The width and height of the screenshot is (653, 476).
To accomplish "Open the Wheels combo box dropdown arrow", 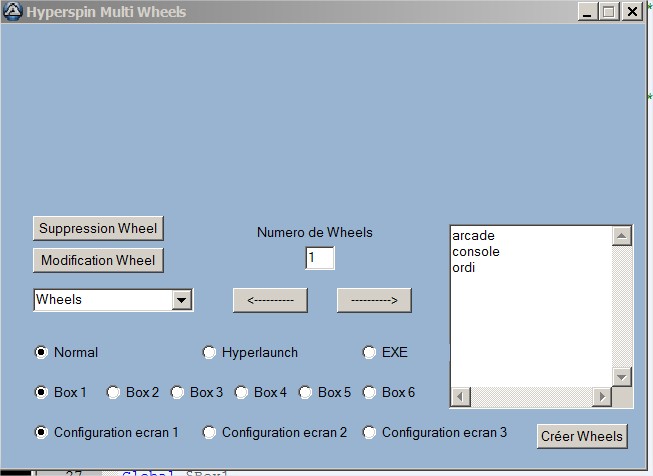I will [182, 300].
